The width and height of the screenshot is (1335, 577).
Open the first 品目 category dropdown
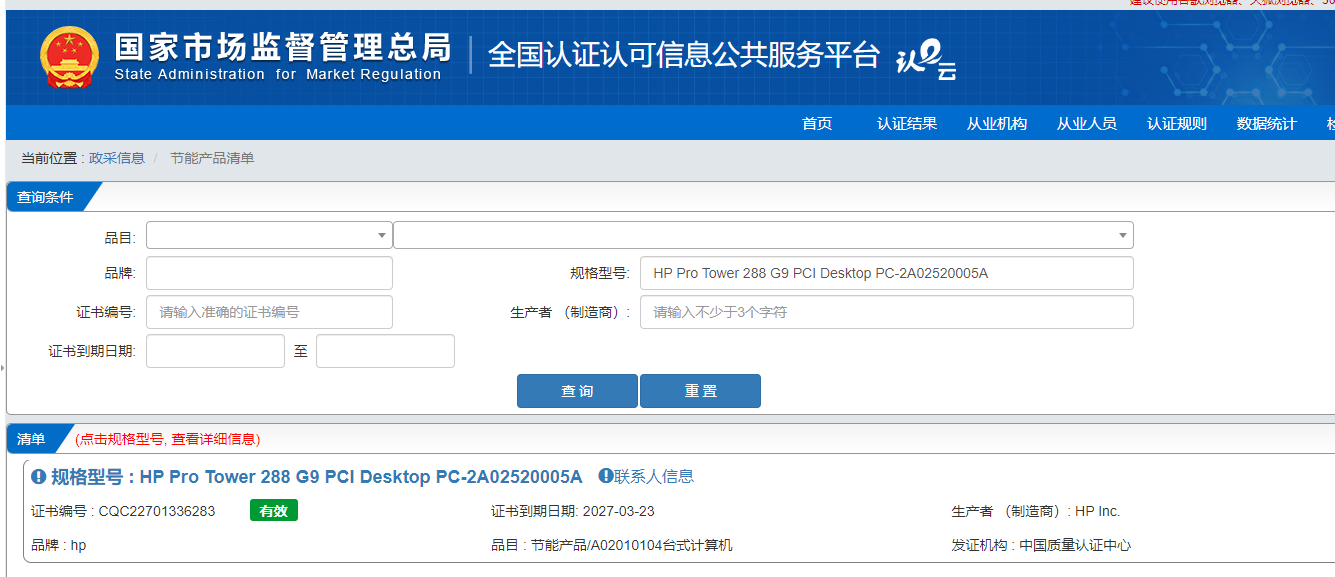pos(269,235)
